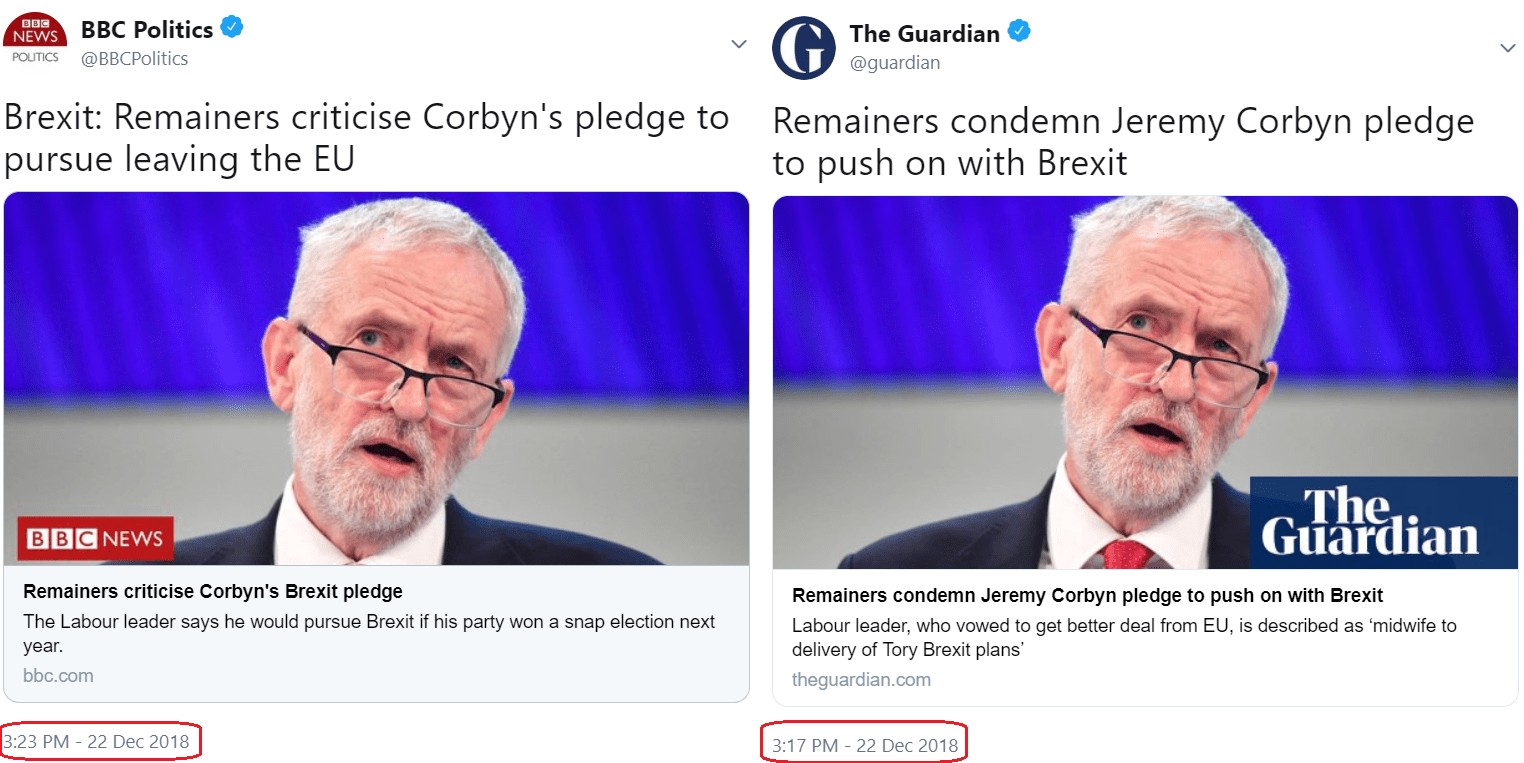Open The Guardian profile name
This screenshot has height=763, width=1524.
(x=924, y=34)
